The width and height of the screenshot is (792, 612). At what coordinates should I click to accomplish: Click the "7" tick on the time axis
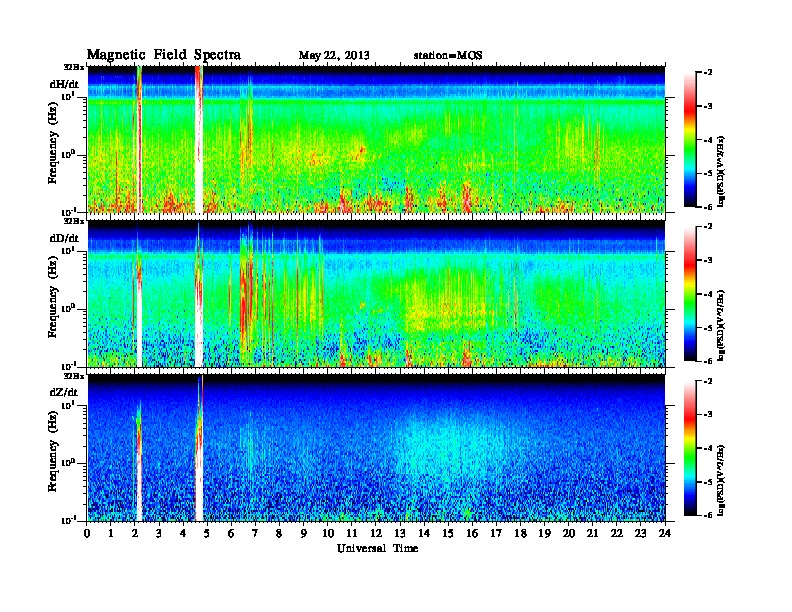pos(255,534)
